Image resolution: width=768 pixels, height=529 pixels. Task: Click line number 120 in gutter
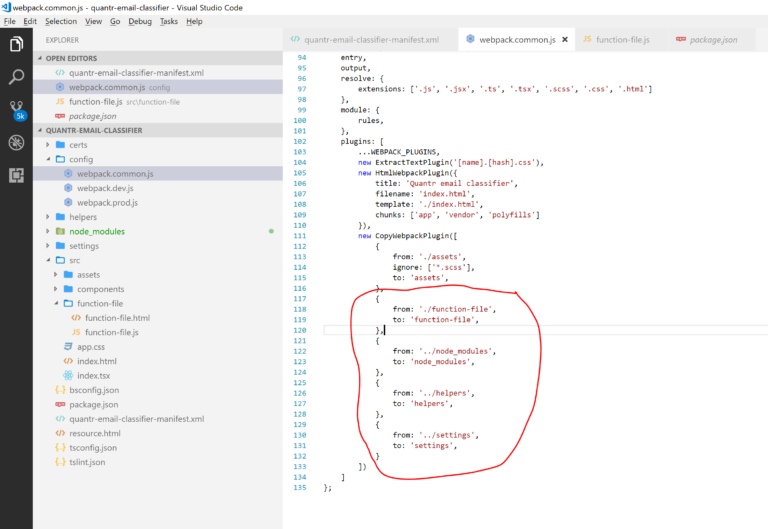tap(300, 330)
